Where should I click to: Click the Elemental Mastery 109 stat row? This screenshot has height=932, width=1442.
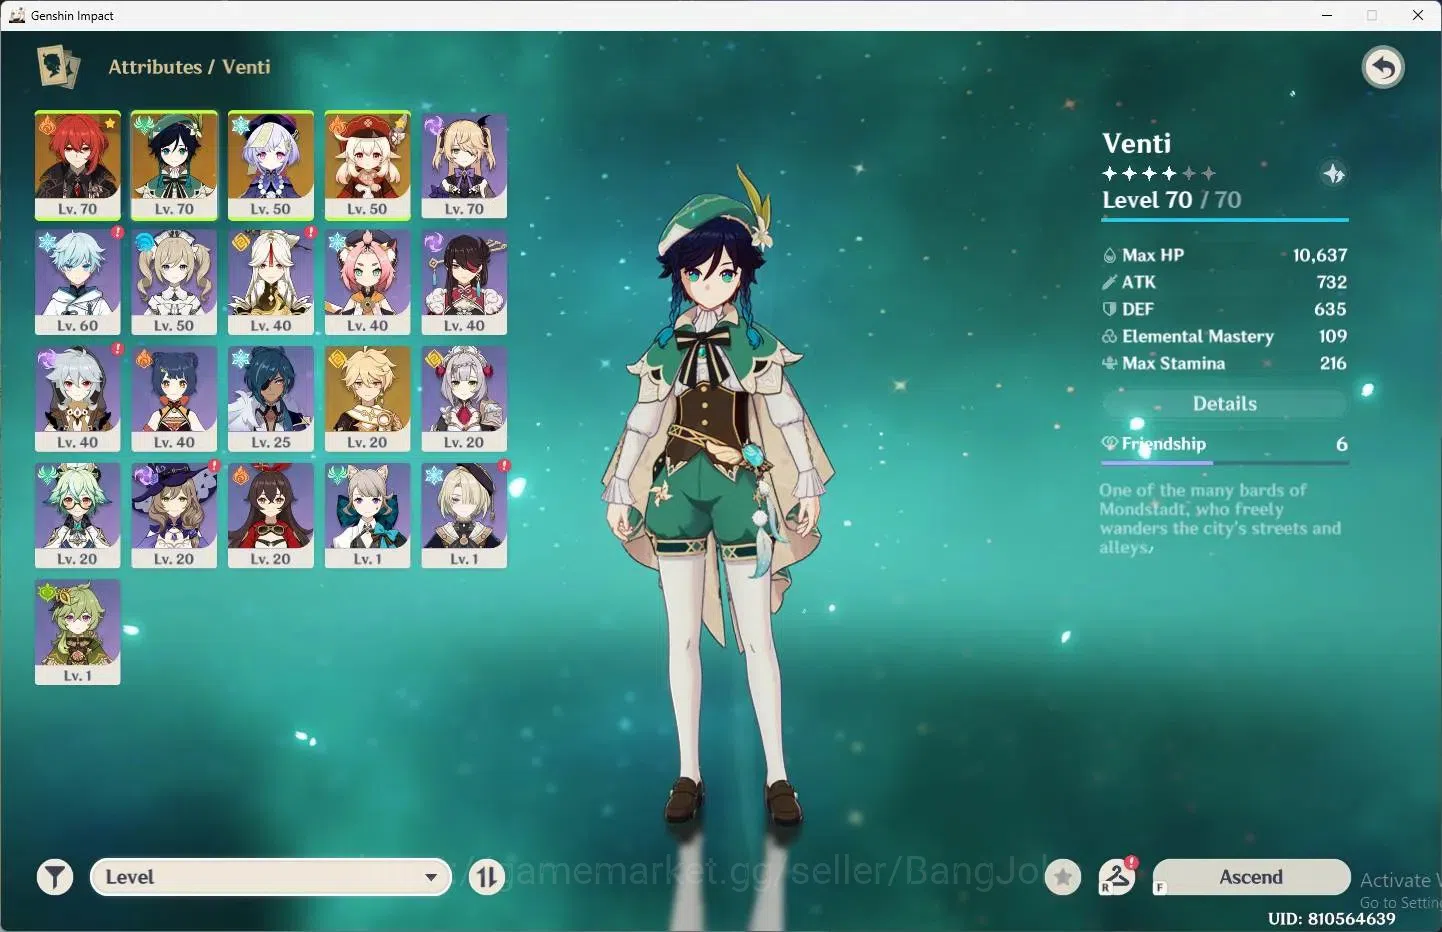coord(1225,336)
